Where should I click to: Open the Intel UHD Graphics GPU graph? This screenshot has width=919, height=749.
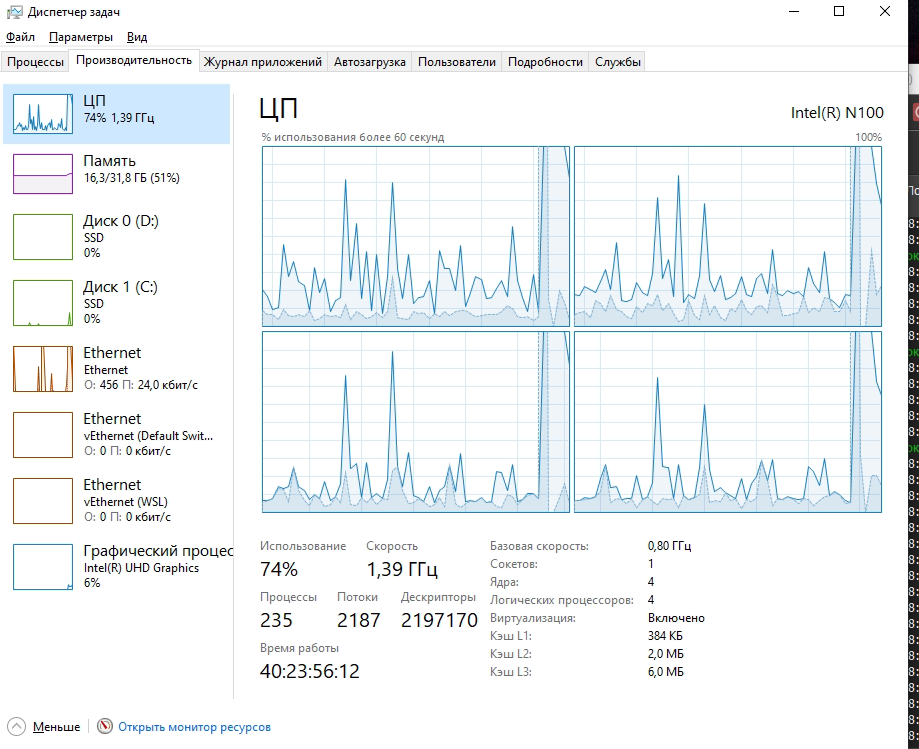pyautogui.click(x=43, y=566)
